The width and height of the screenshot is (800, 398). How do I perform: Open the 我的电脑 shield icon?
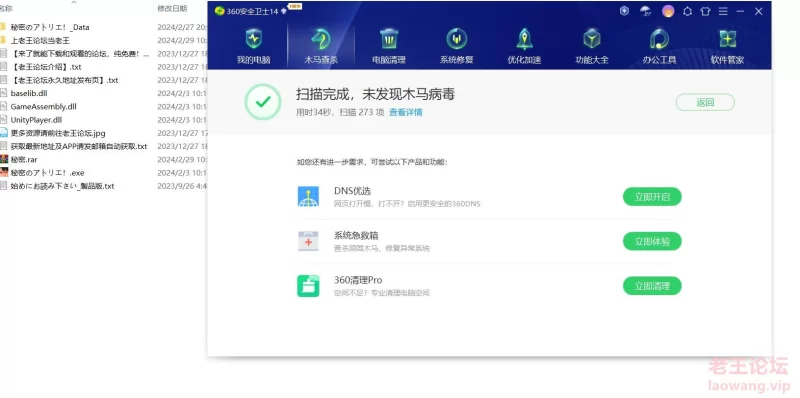coord(254,39)
